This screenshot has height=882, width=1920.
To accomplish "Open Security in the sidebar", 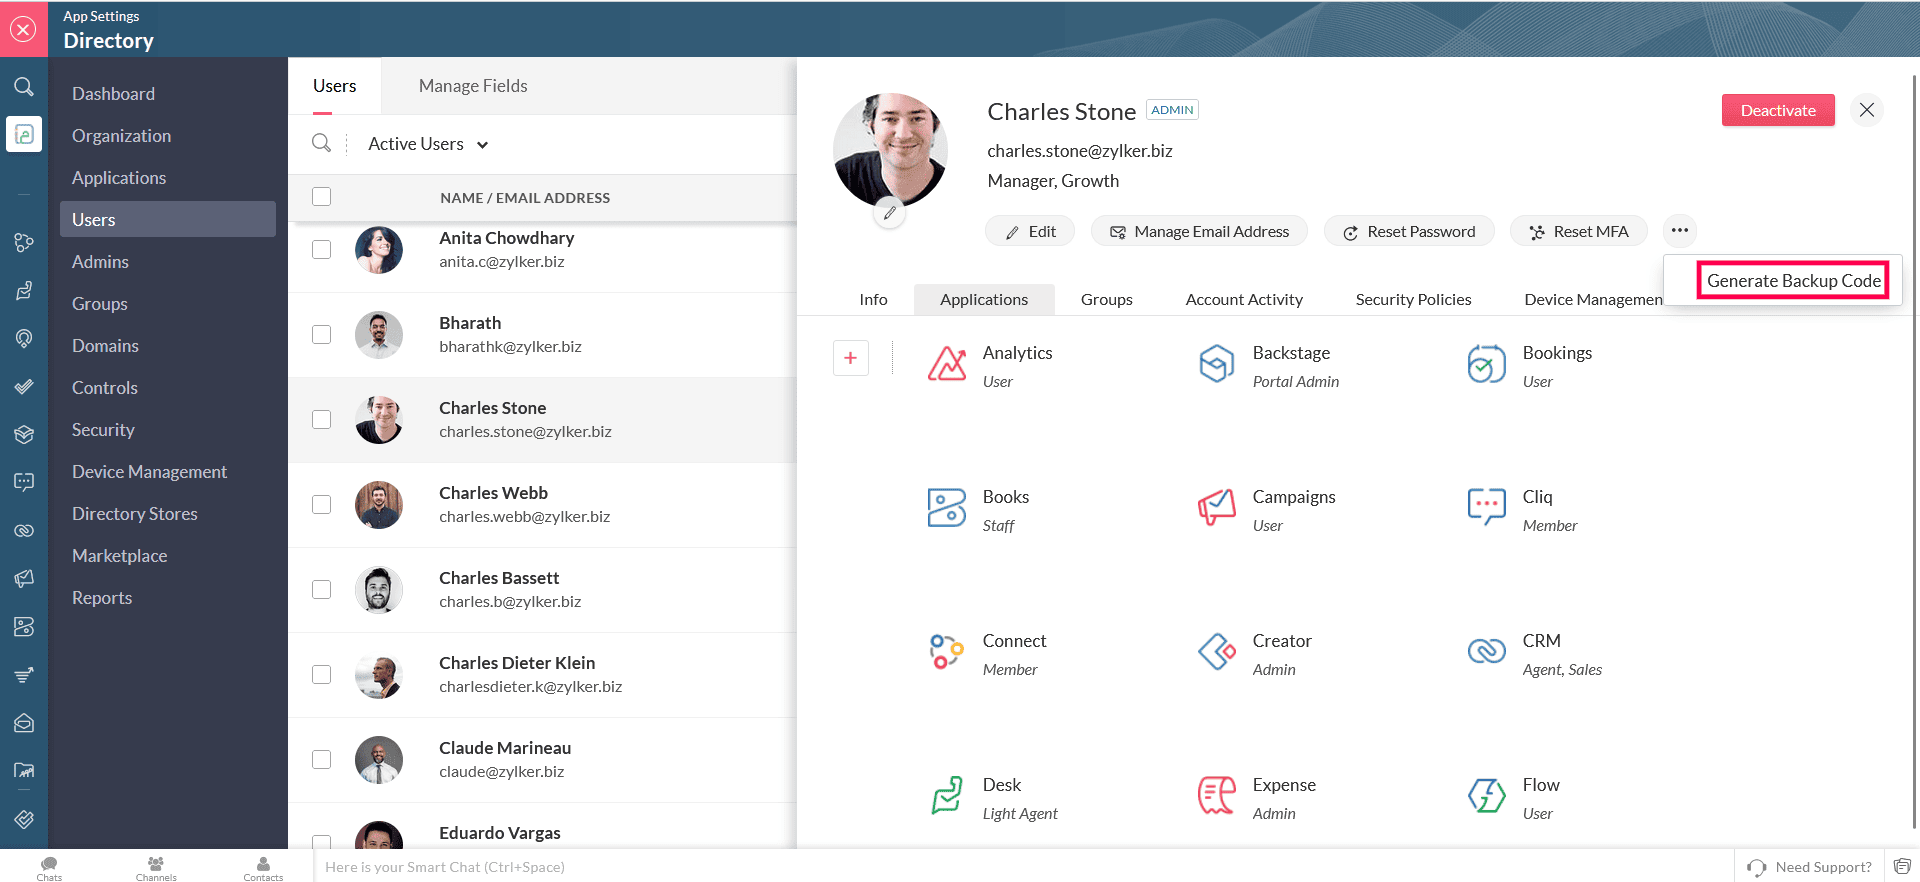I will 103,430.
